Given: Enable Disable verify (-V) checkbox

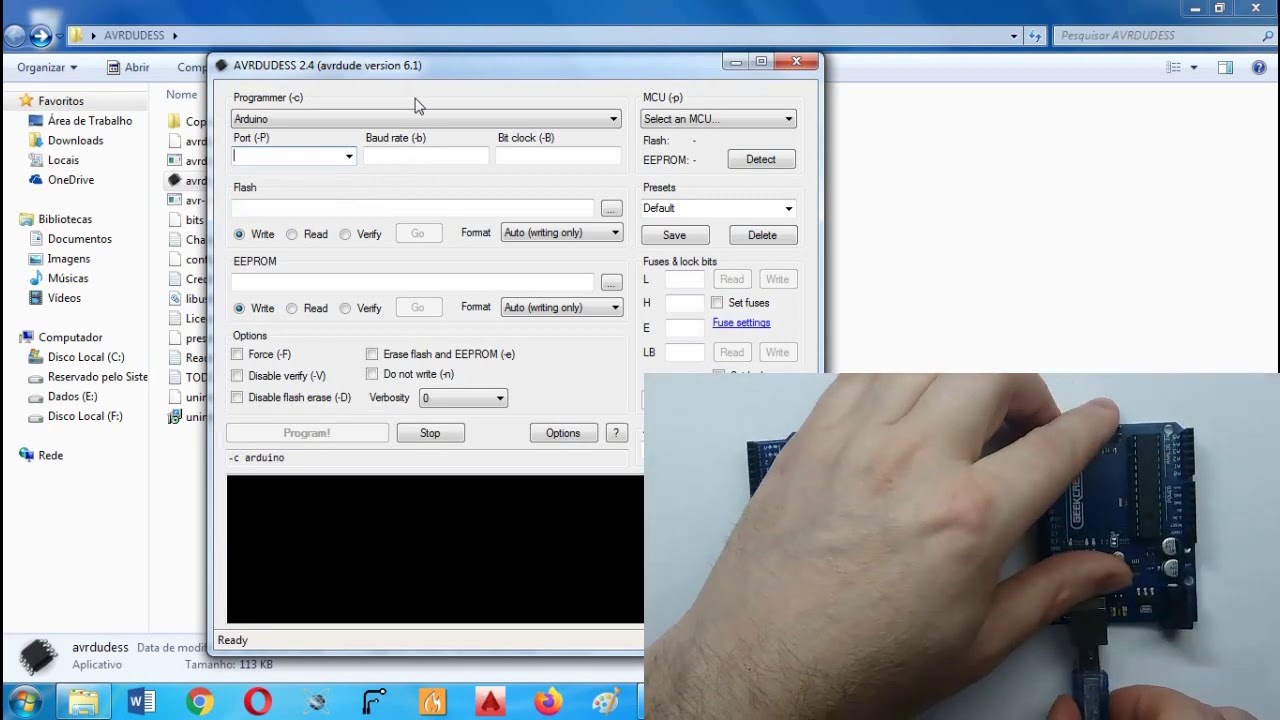Looking at the screenshot, I should click(237, 376).
